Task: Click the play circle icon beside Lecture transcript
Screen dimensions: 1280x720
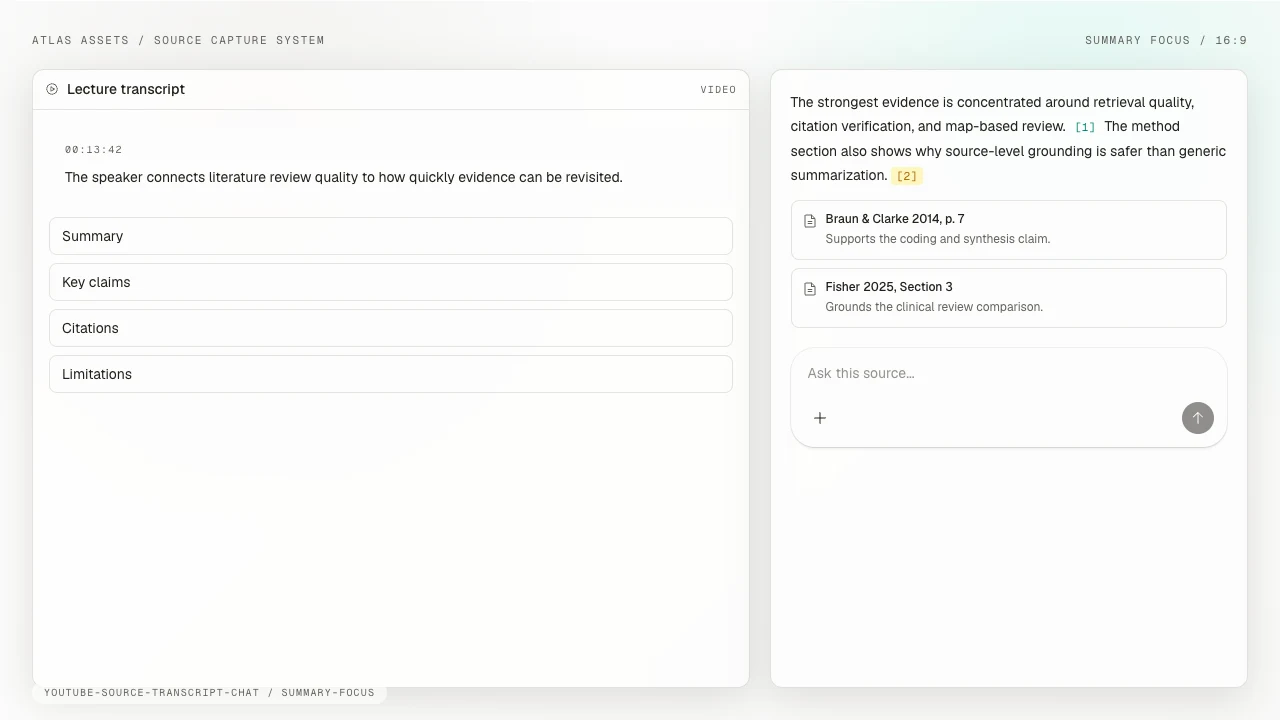Action: (x=52, y=89)
